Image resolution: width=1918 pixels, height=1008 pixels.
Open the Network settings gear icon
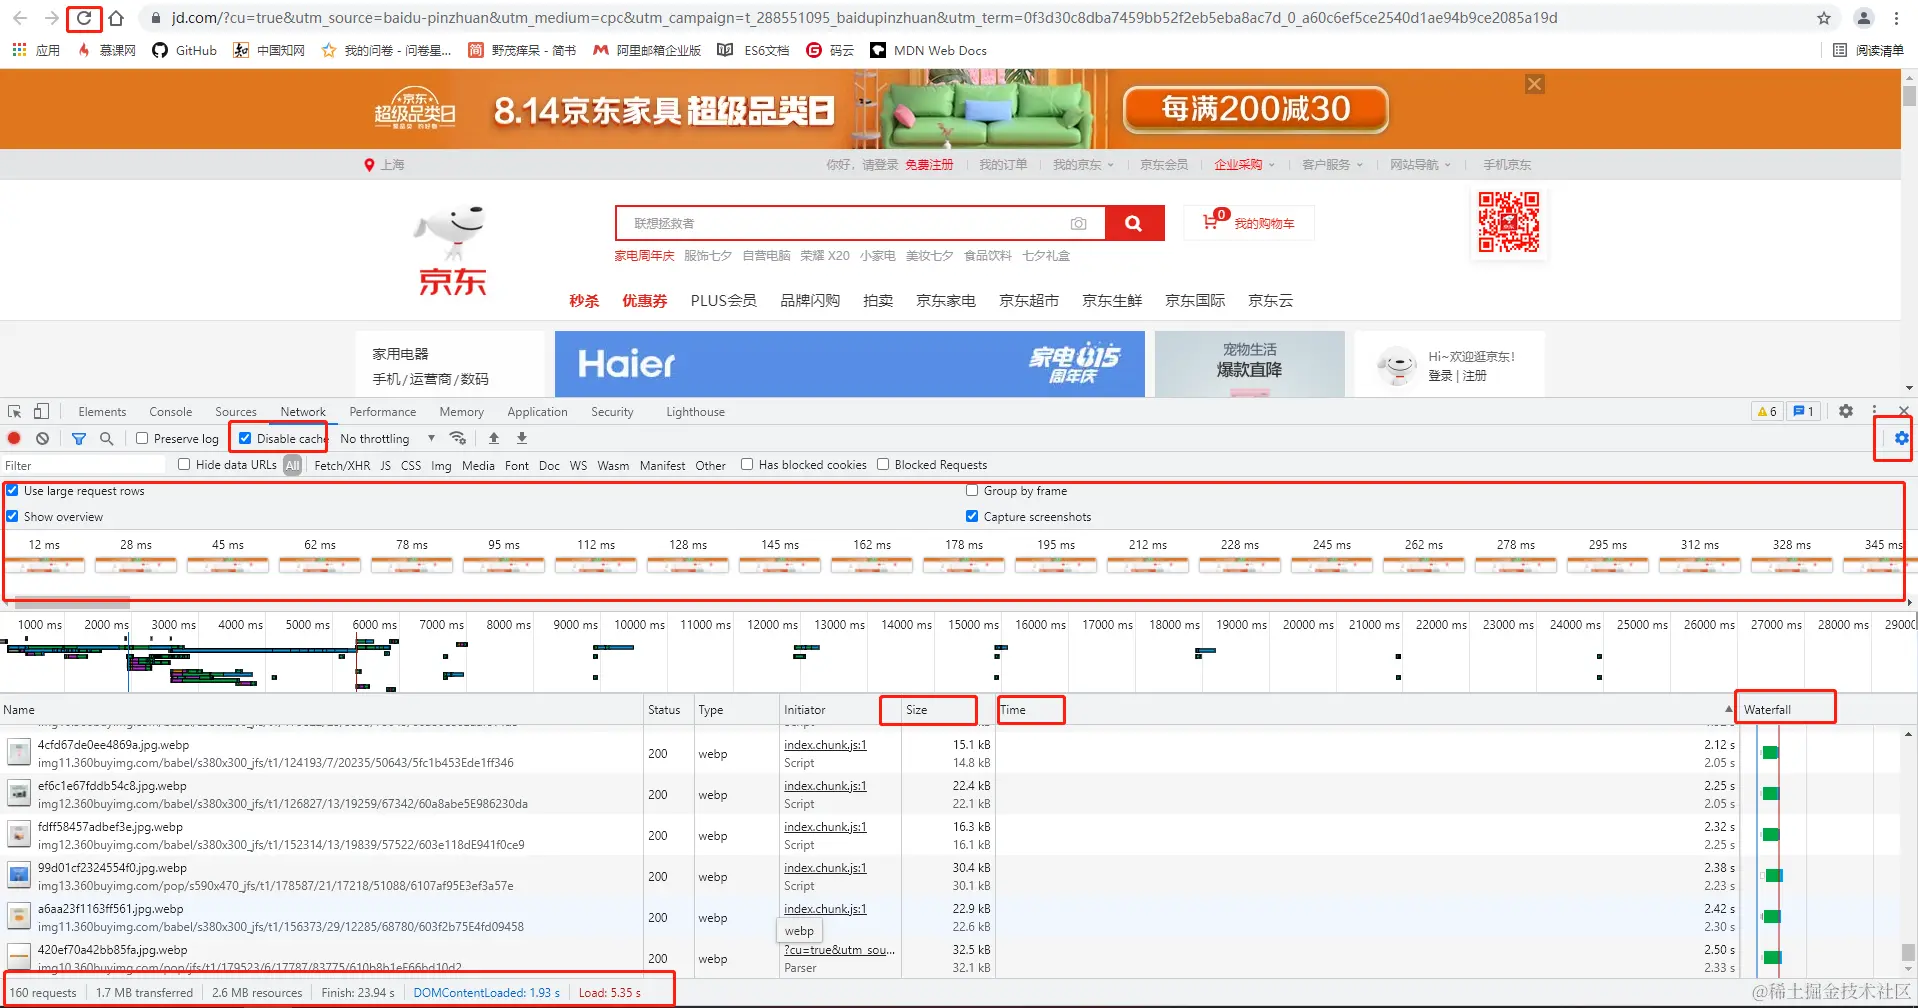(1901, 438)
